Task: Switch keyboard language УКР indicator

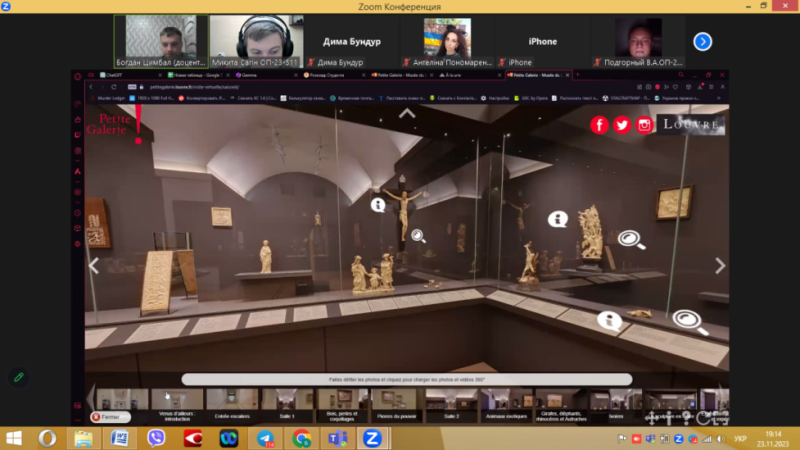Action: (740, 439)
